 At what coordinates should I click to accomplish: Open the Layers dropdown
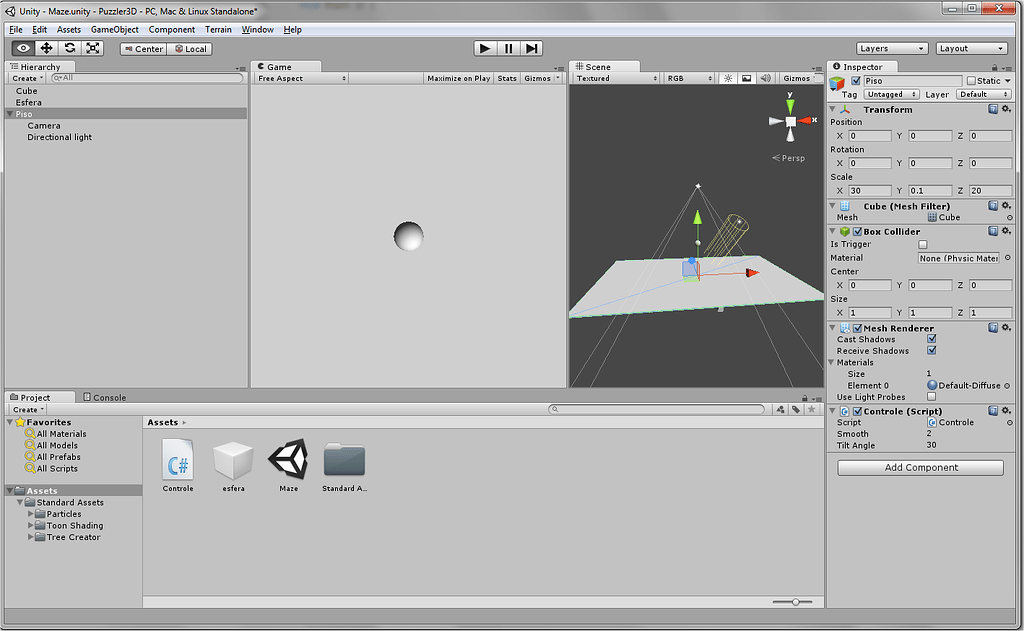coord(891,48)
